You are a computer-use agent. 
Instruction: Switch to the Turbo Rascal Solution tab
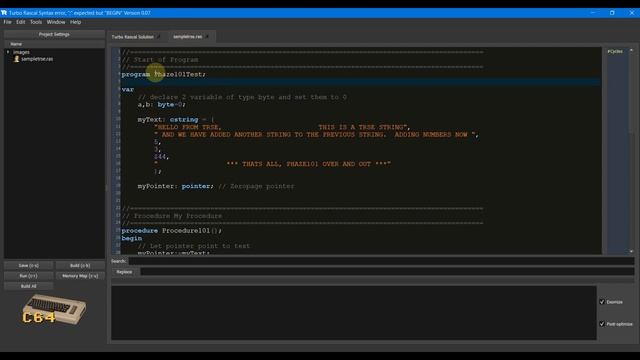pyautogui.click(x=133, y=37)
